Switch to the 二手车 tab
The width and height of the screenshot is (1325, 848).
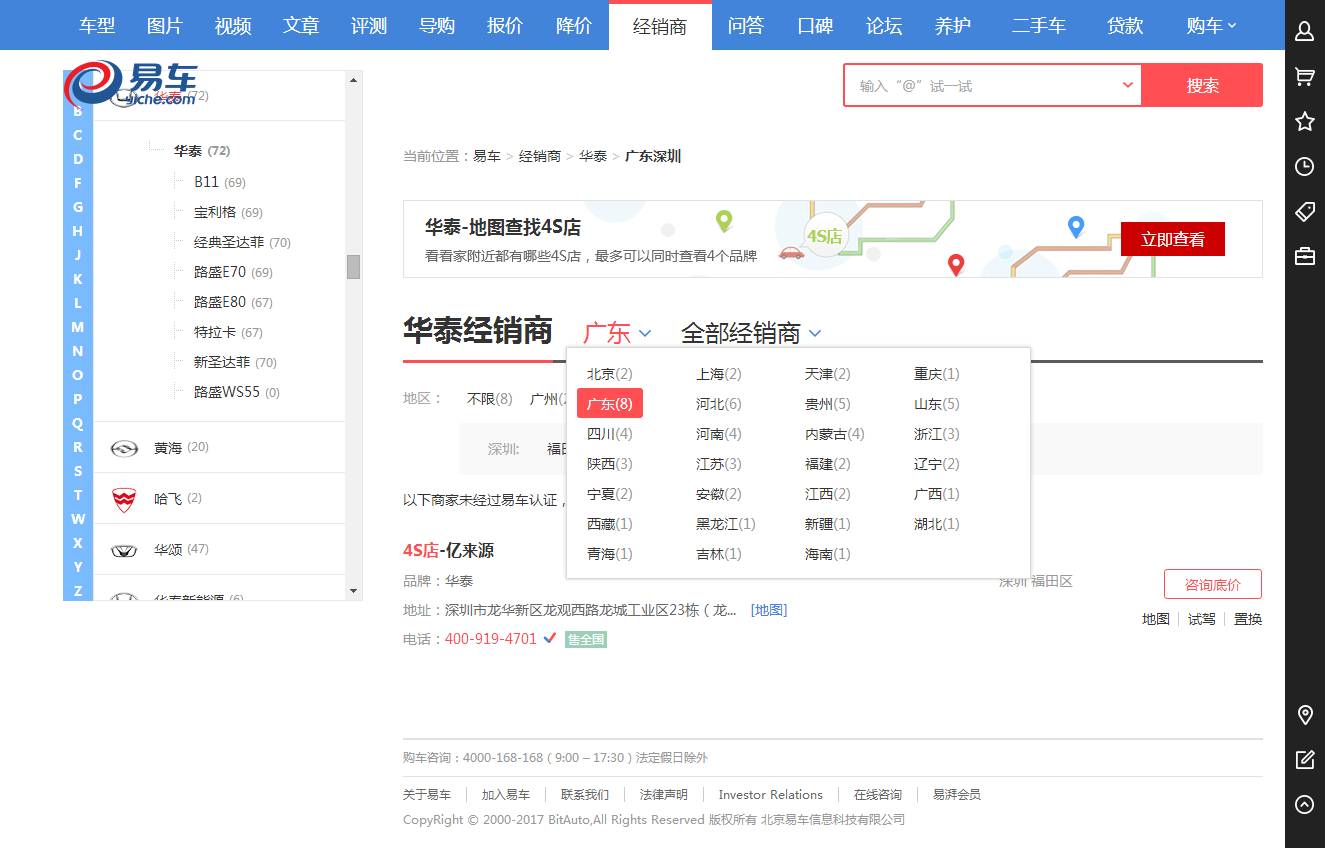[1039, 26]
